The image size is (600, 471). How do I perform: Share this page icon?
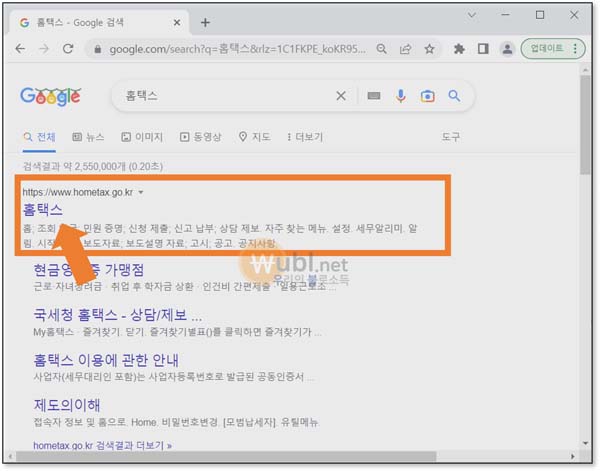tap(405, 49)
